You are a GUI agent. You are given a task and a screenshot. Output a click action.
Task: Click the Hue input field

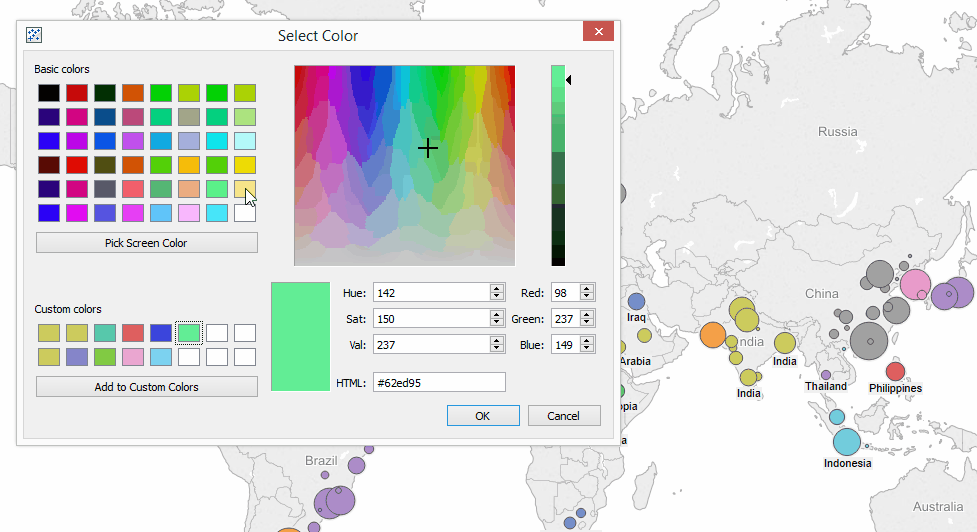point(432,292)
